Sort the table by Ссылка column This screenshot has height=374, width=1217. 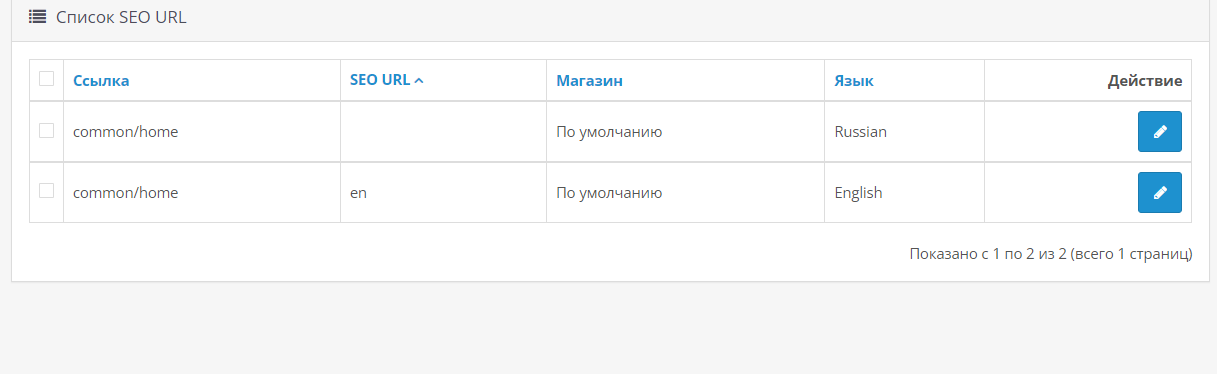(101, 81)
